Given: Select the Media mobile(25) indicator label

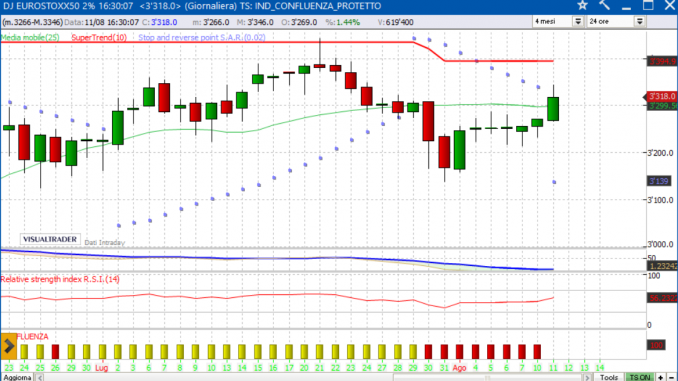Looking at the screenshot, I should point(30,38).
